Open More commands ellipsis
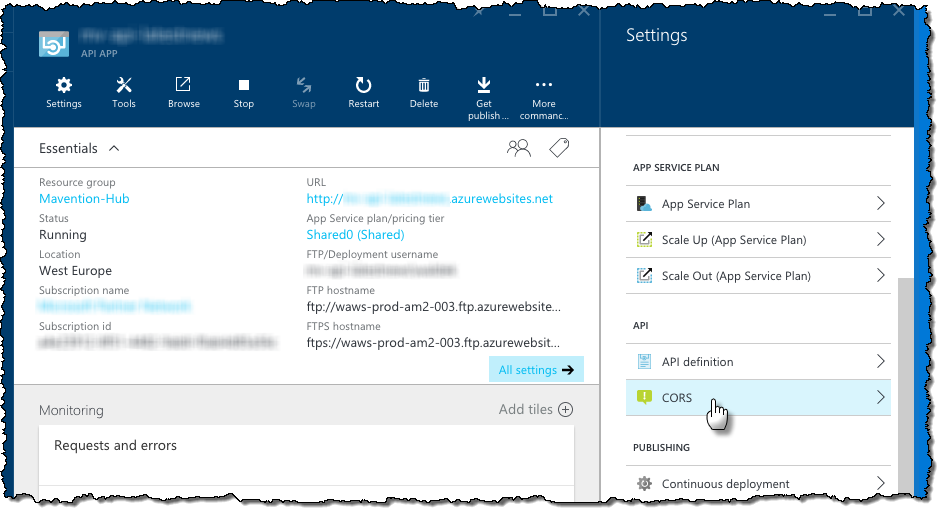This screenshot has height=513, width=943. point(544,85)
